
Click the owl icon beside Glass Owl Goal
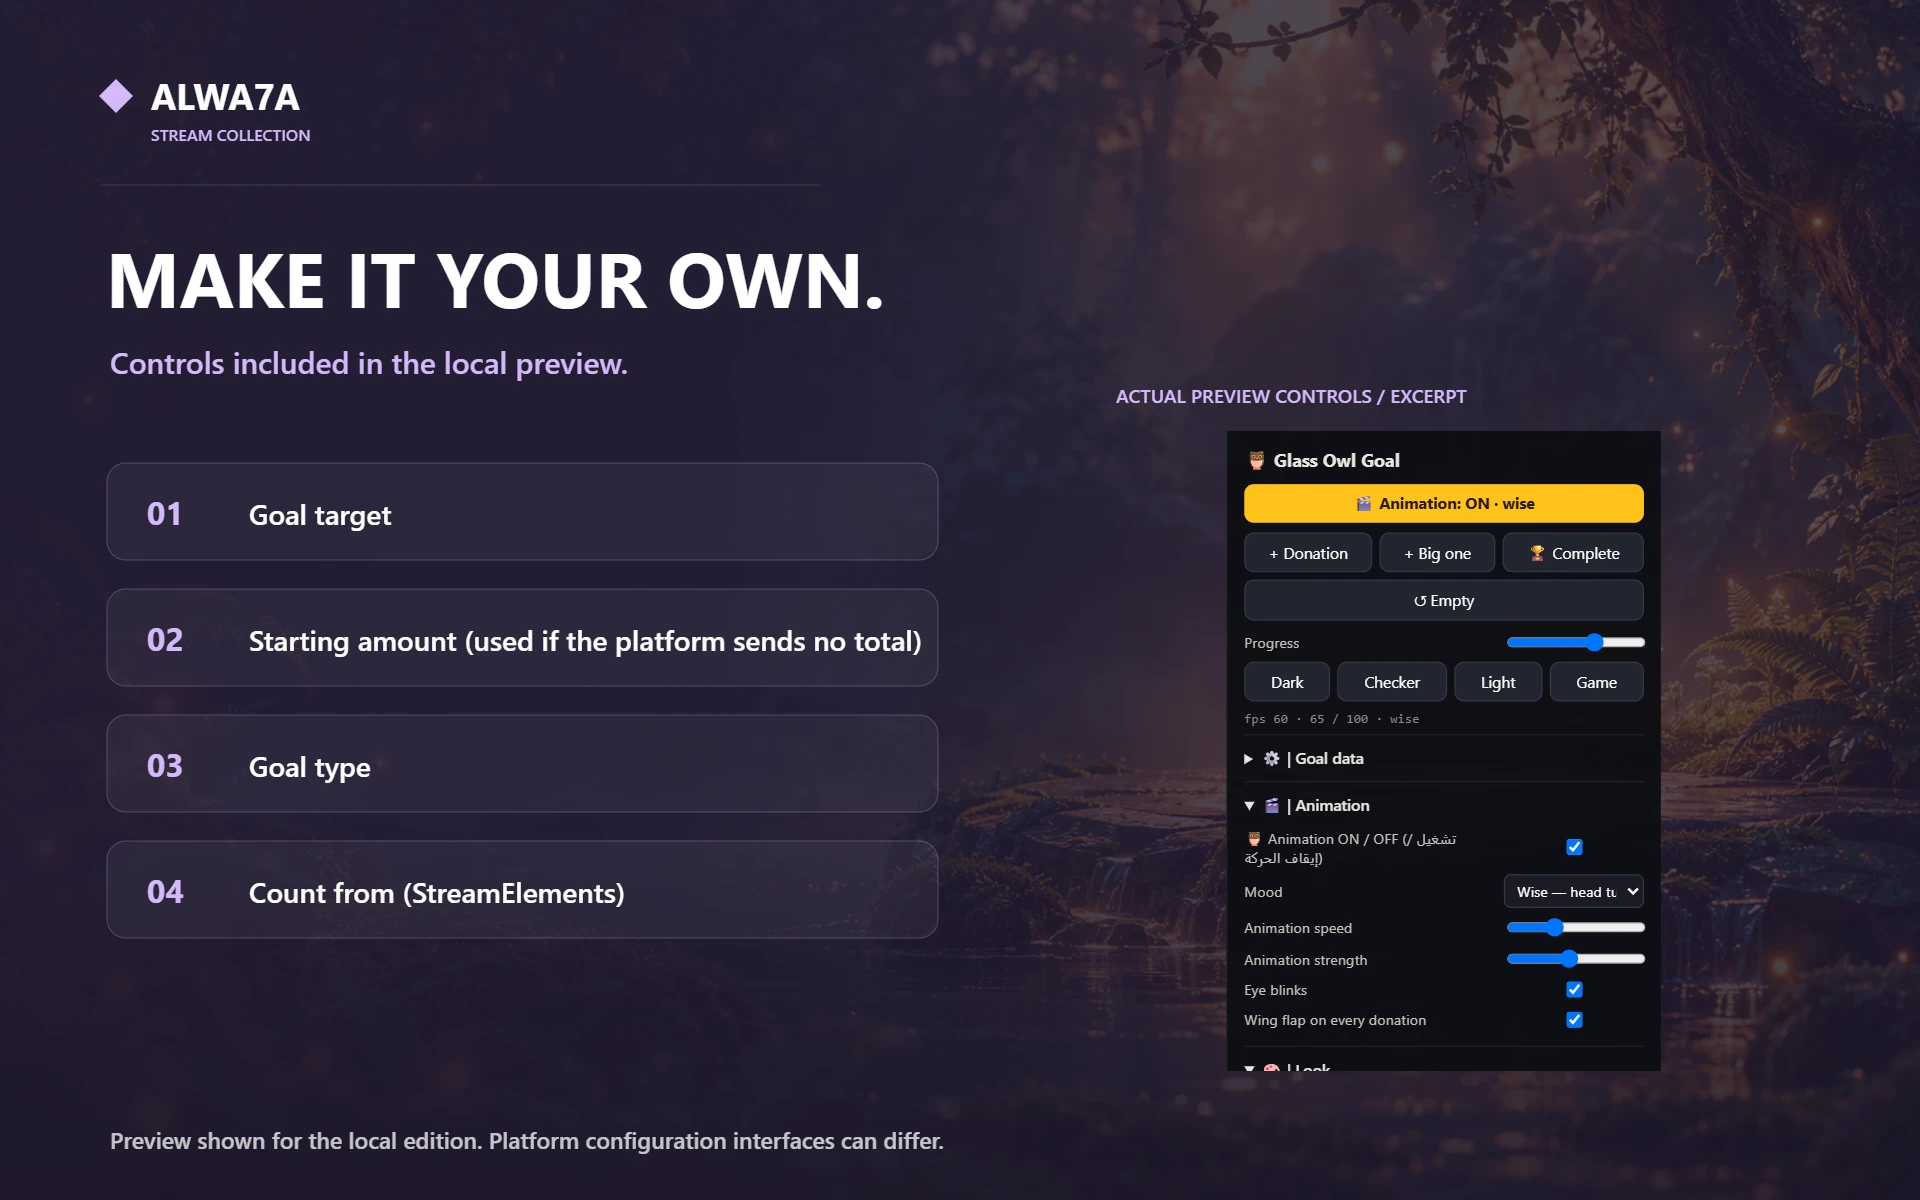coord(1256,461)
